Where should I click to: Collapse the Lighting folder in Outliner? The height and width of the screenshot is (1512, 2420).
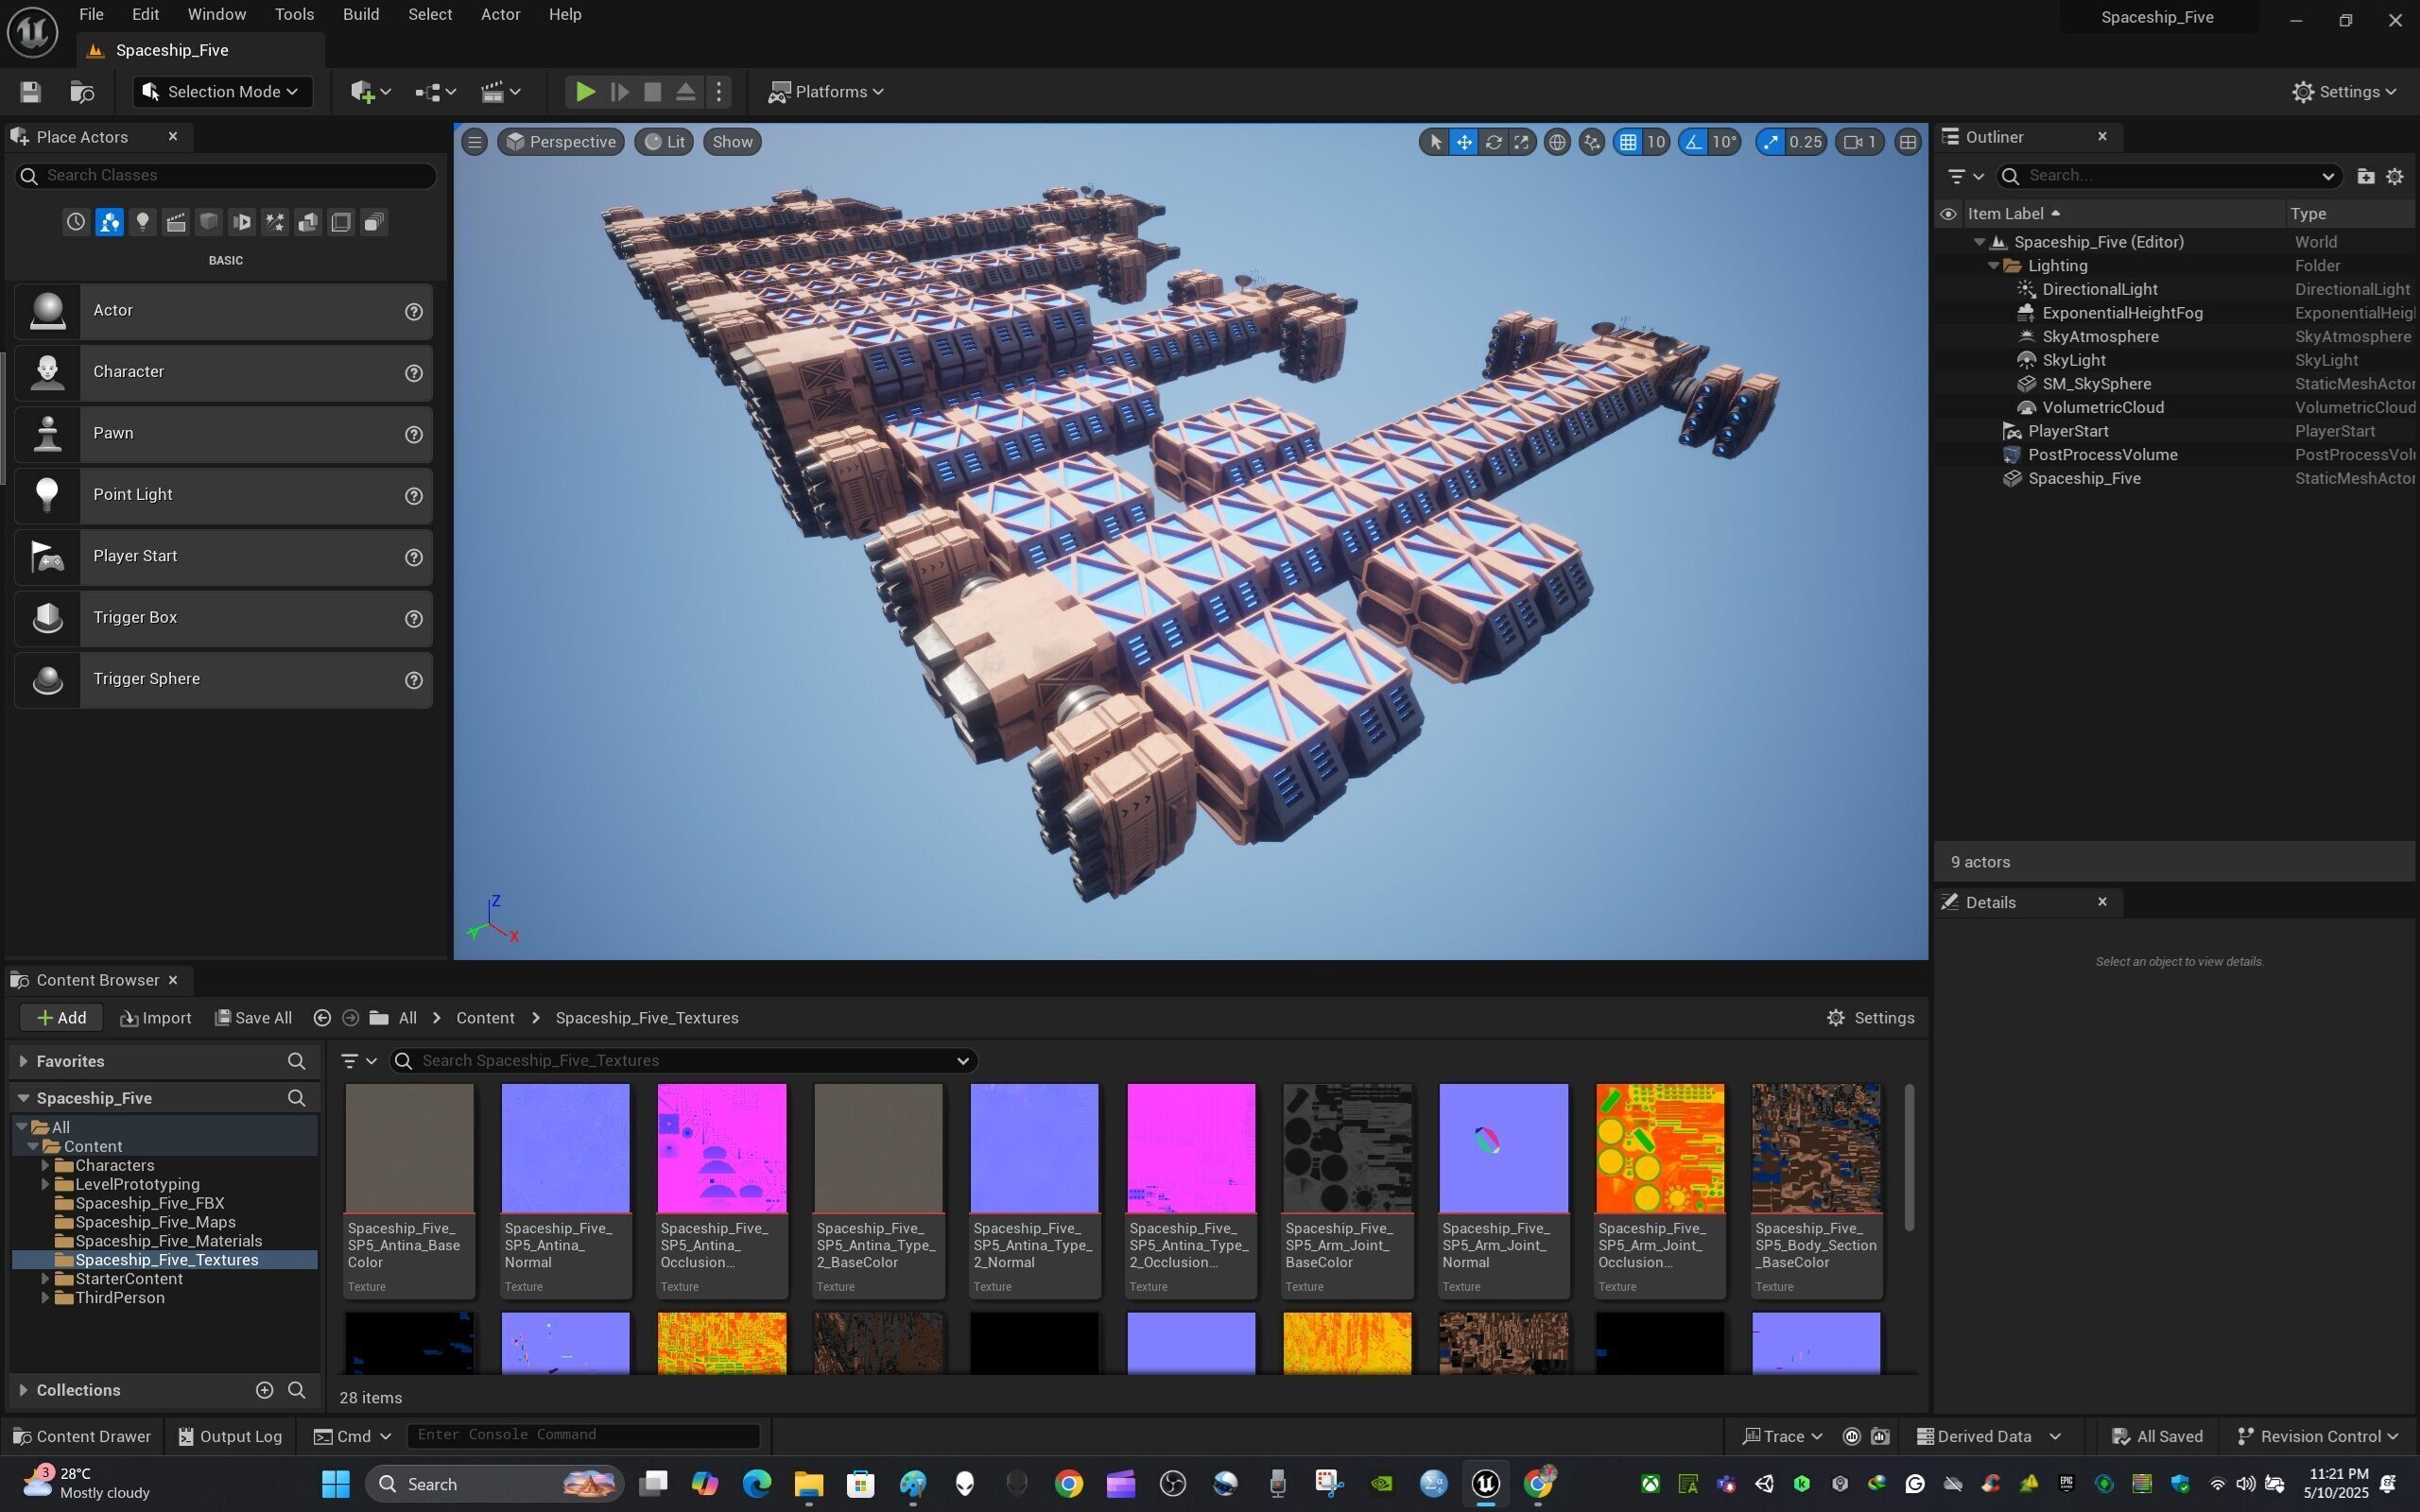point(1993,266)
